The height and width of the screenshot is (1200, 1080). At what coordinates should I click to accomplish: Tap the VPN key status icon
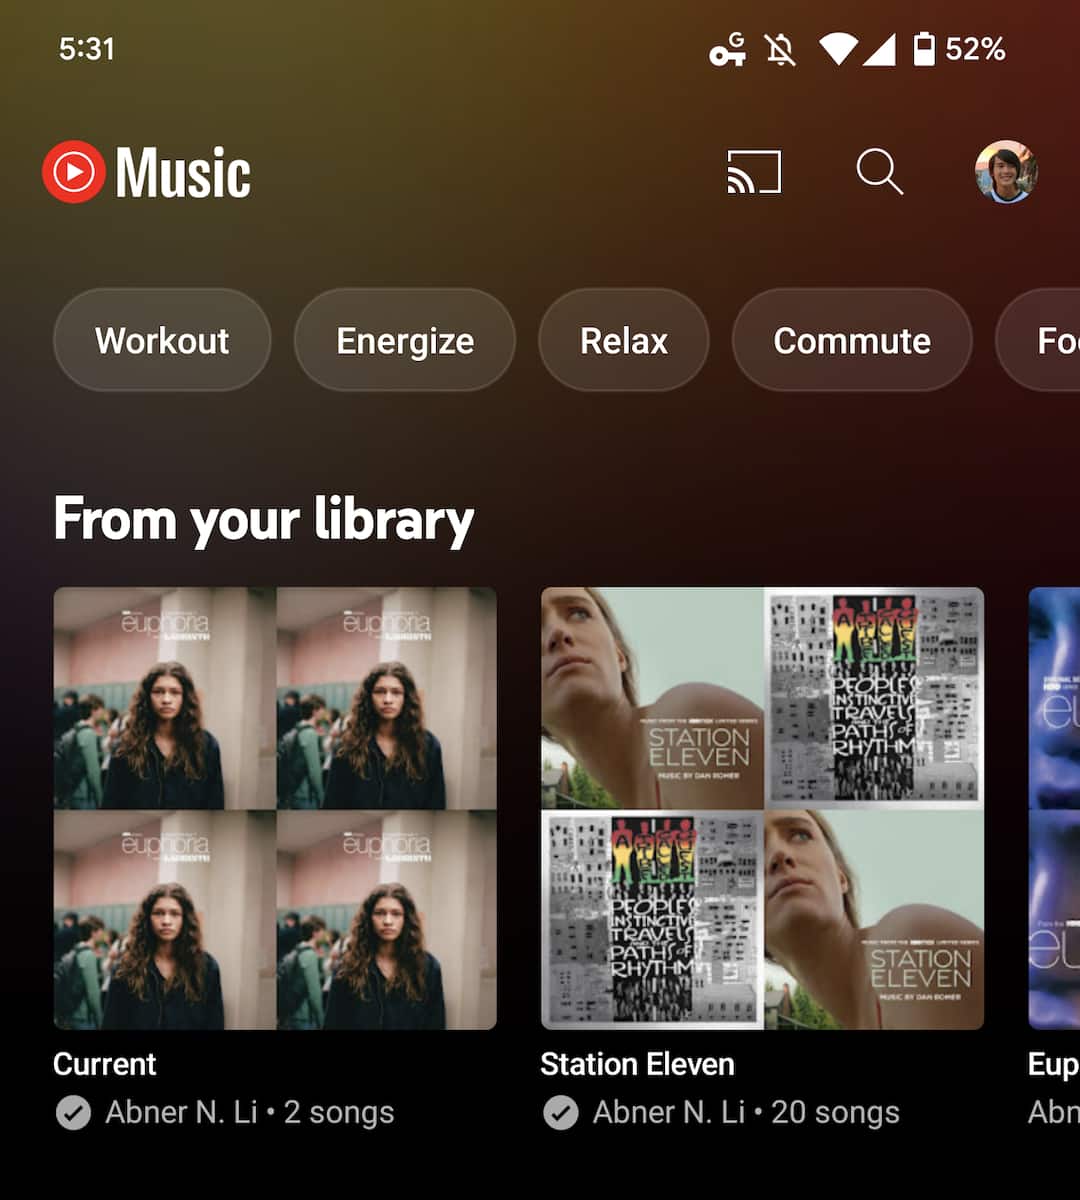pos(727,49)
